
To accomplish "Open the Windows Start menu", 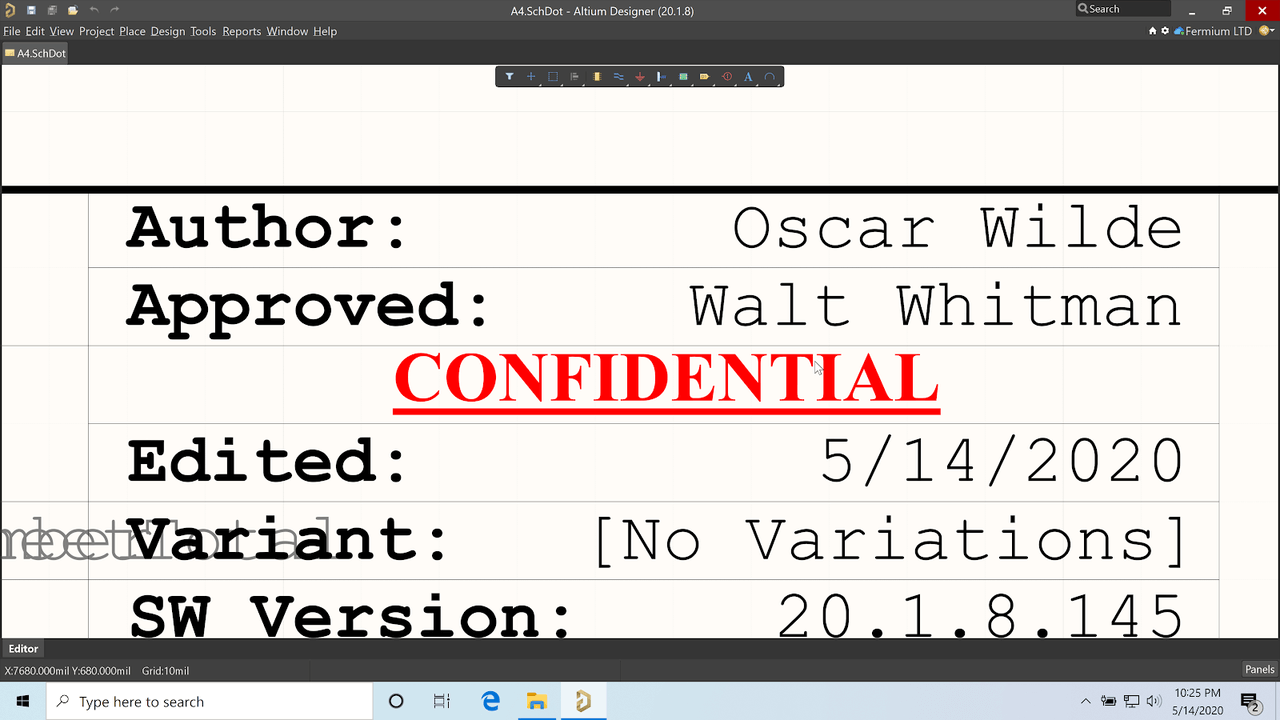I will coord(23,701).
